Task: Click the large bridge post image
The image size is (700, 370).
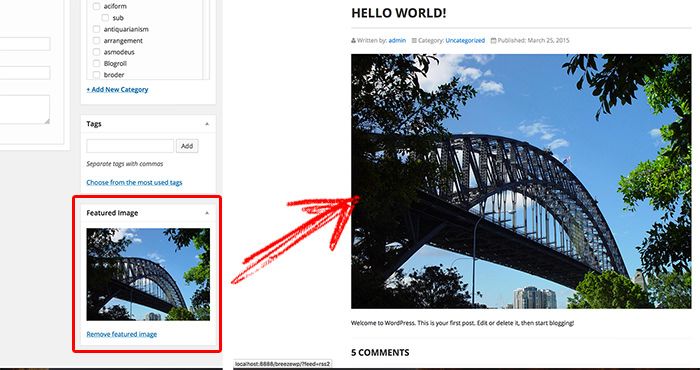Action: pyautogui.click(x=521, y=181)
